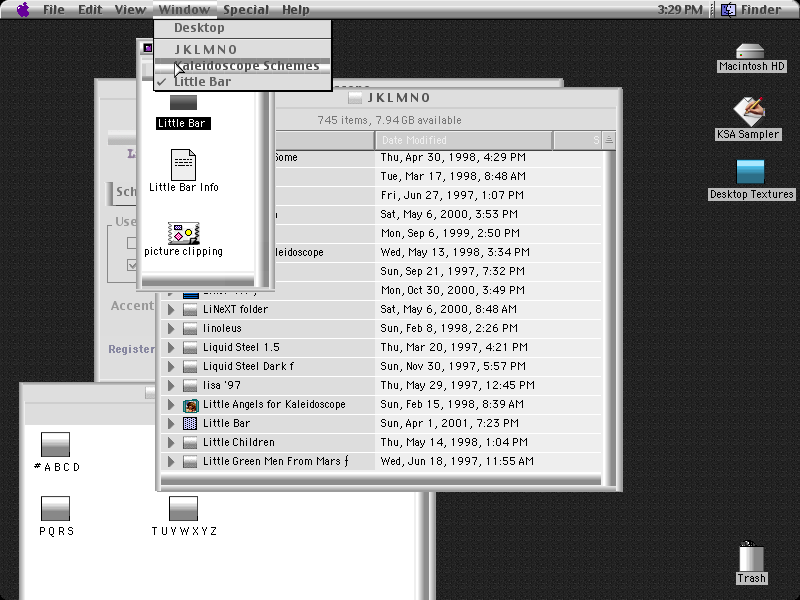Choose Kaleidoscope Schemes from the Window menu
Image resolution: width=800 pixels, height=600 pixels.
pyautogui.click(x=242, y=66)
